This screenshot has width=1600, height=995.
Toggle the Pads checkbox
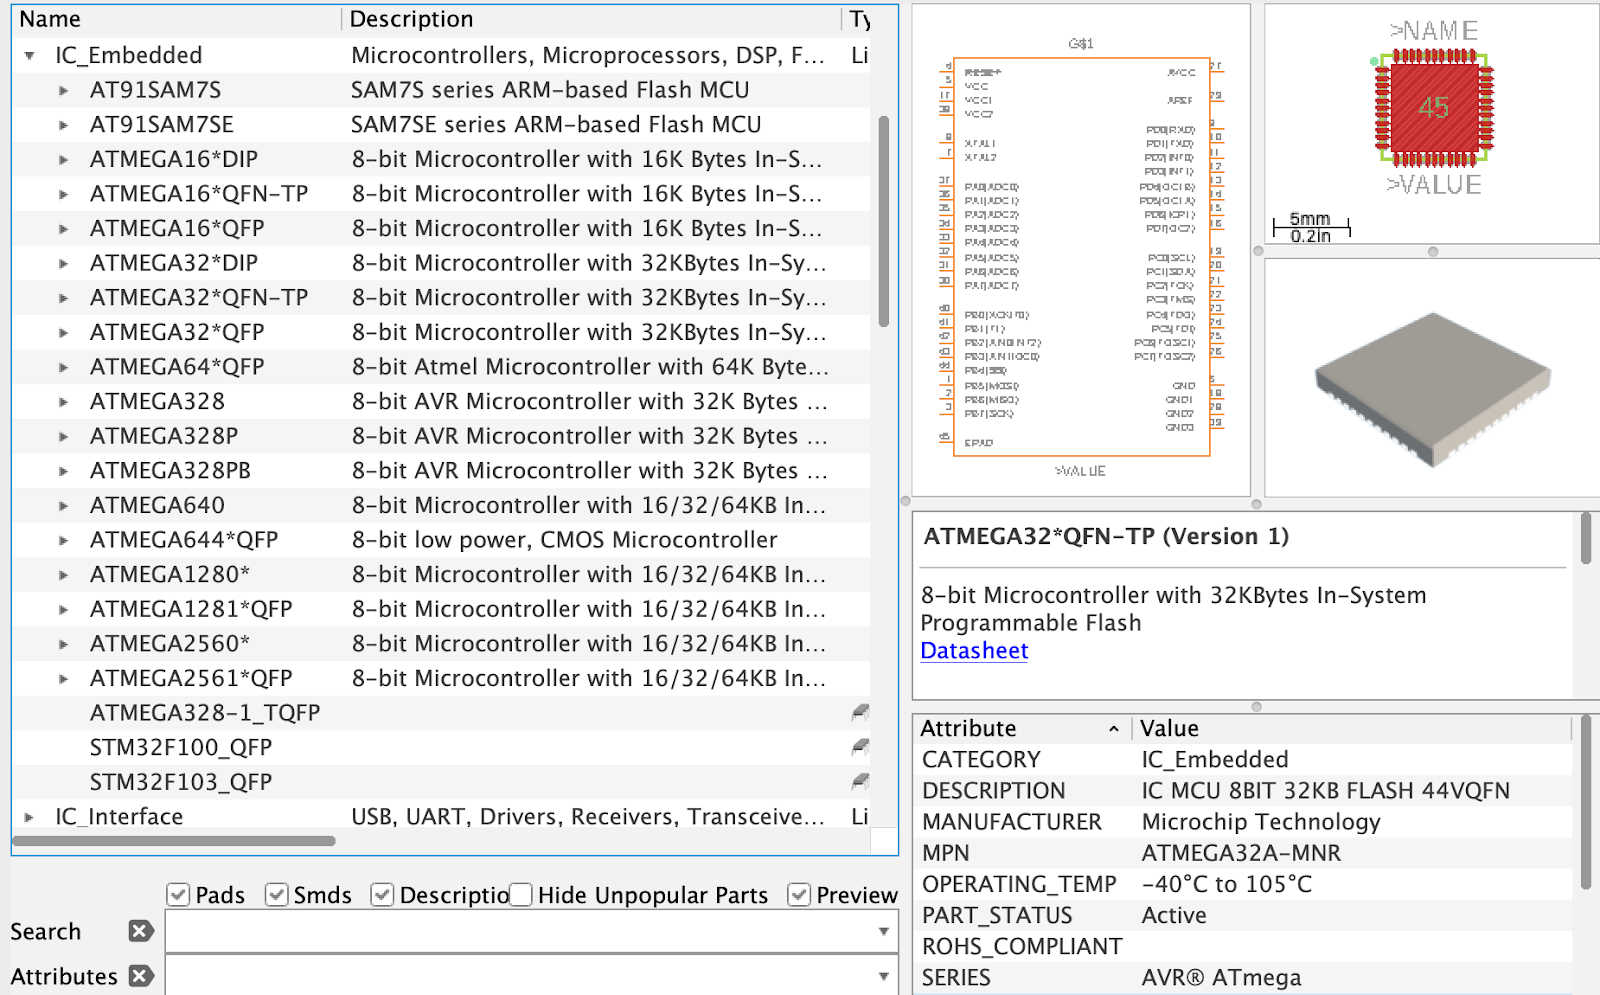pyautogui.click(x=178, y=895)
